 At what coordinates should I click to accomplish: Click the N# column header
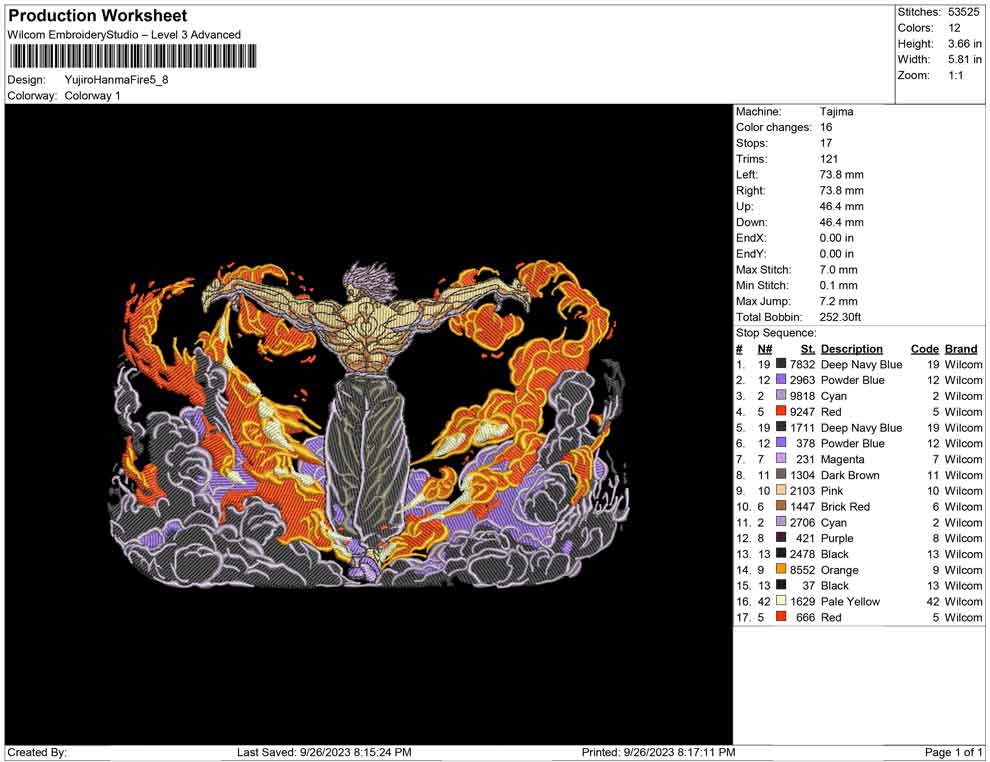click(764, 349)
